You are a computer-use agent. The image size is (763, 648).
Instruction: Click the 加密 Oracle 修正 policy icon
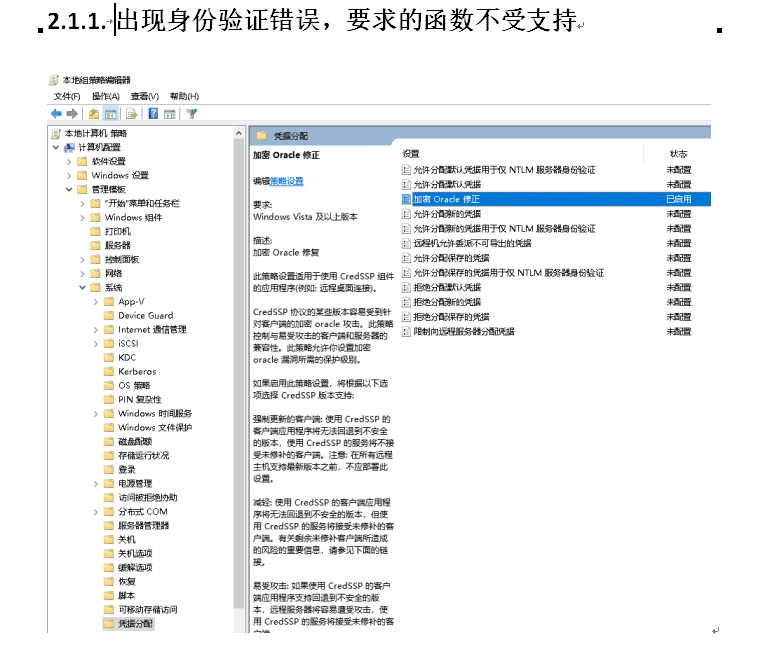406,199
